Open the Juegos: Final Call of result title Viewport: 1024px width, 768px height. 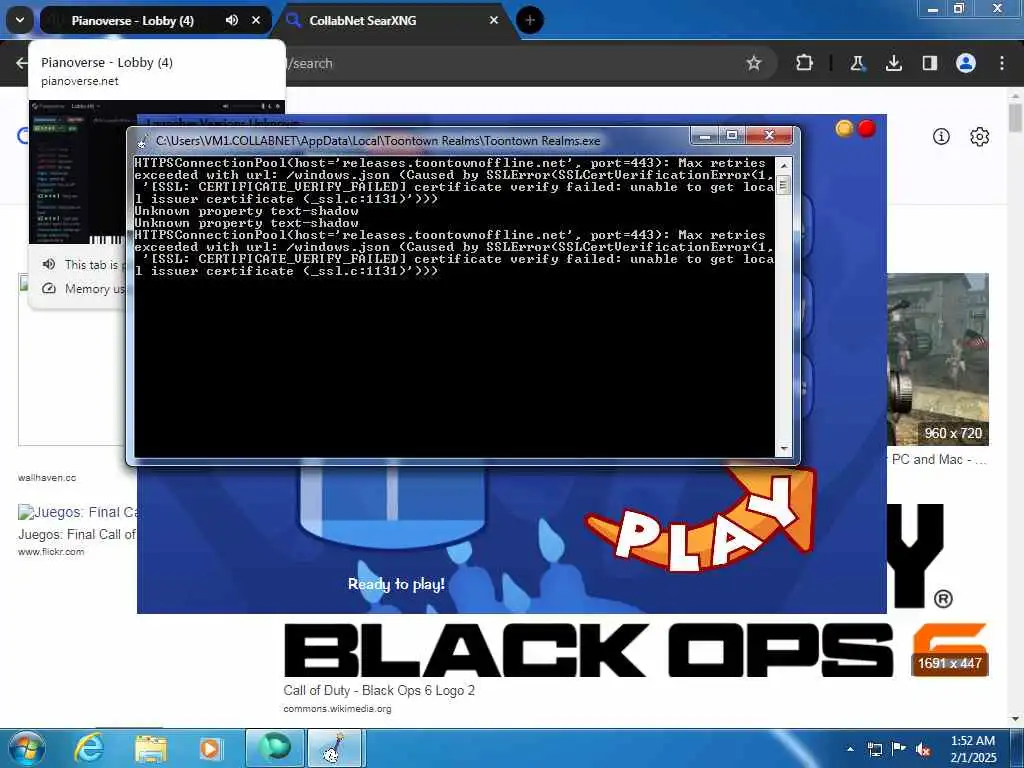click(77, 534)
